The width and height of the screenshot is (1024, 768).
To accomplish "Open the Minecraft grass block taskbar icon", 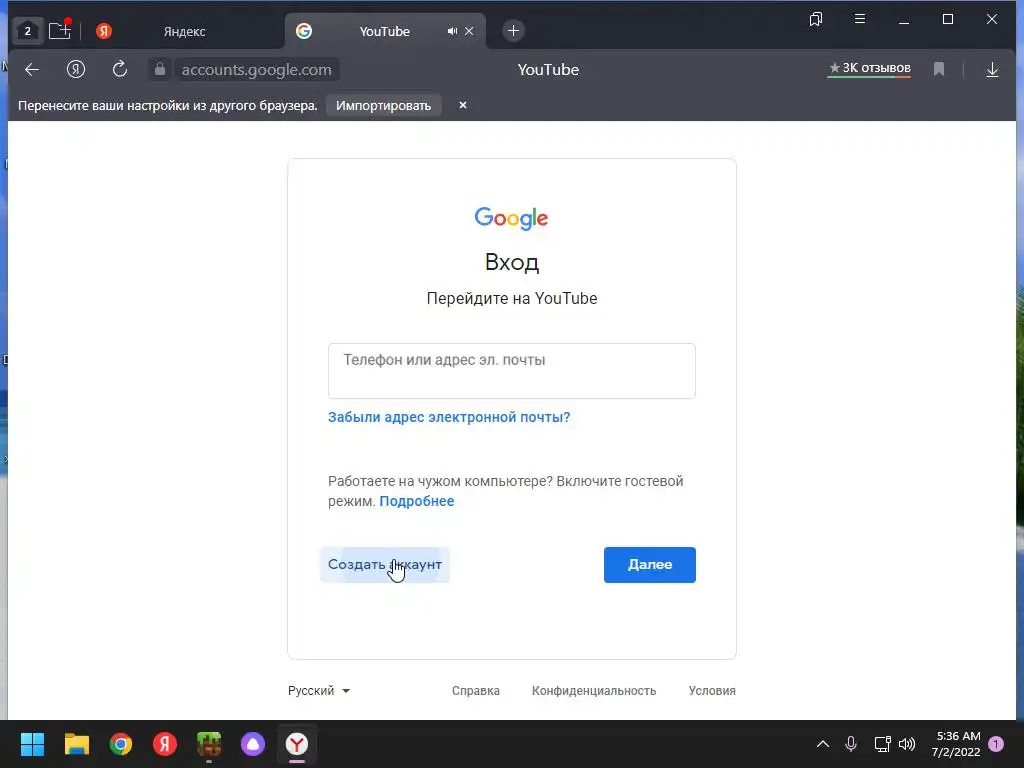I will click(x=209, y=744).
